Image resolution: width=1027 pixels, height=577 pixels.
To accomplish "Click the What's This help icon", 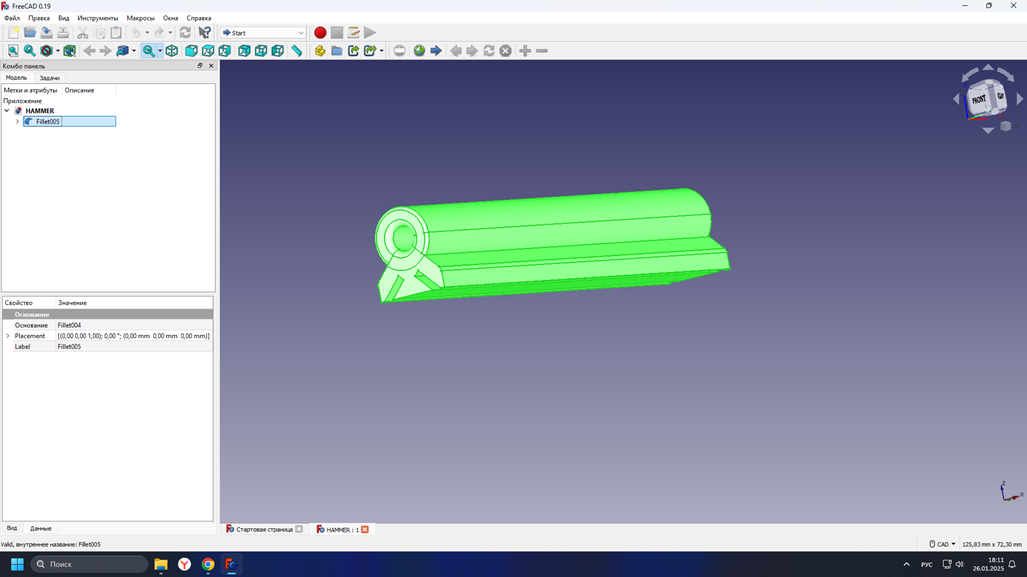I will click(x=205, y=33).
